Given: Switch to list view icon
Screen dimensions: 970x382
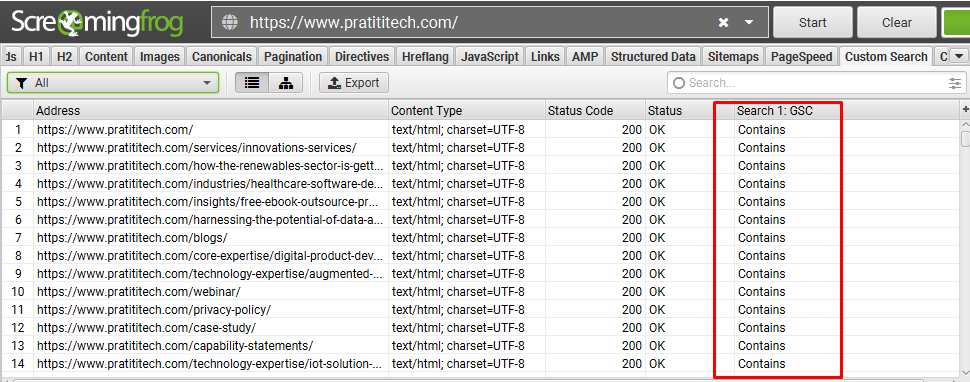Looking at the screenshot, I should click(x=252, y=83).
